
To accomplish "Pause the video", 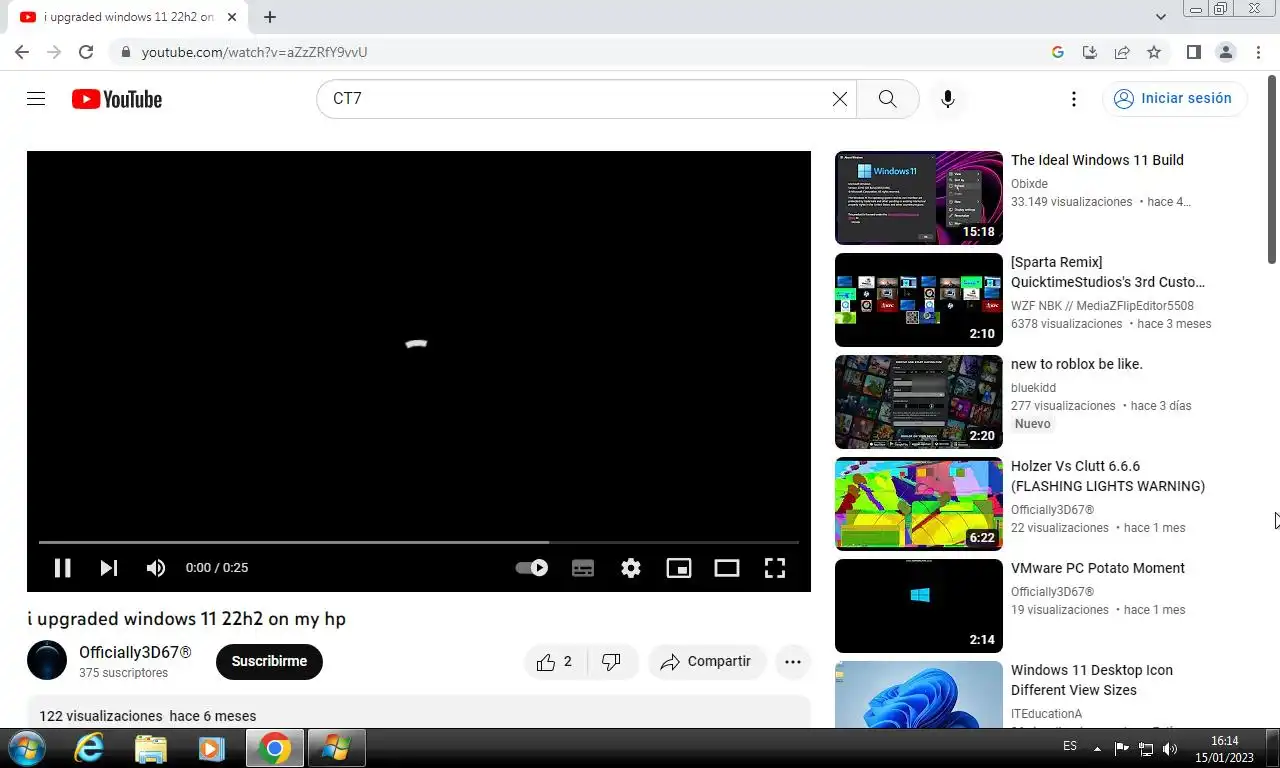I will click(62, 568).
